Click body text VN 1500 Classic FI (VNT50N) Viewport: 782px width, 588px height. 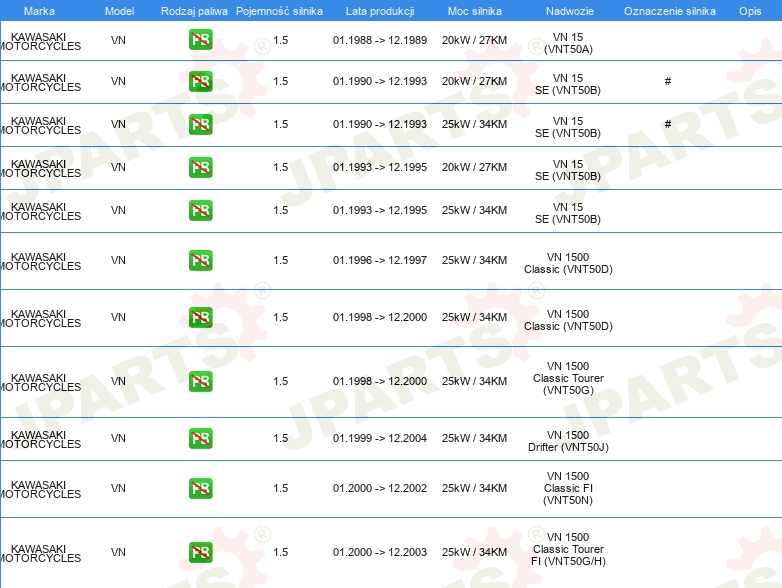568,488
